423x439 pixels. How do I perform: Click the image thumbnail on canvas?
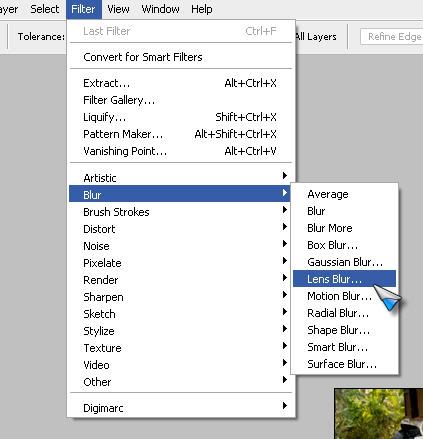pos(379,414)
